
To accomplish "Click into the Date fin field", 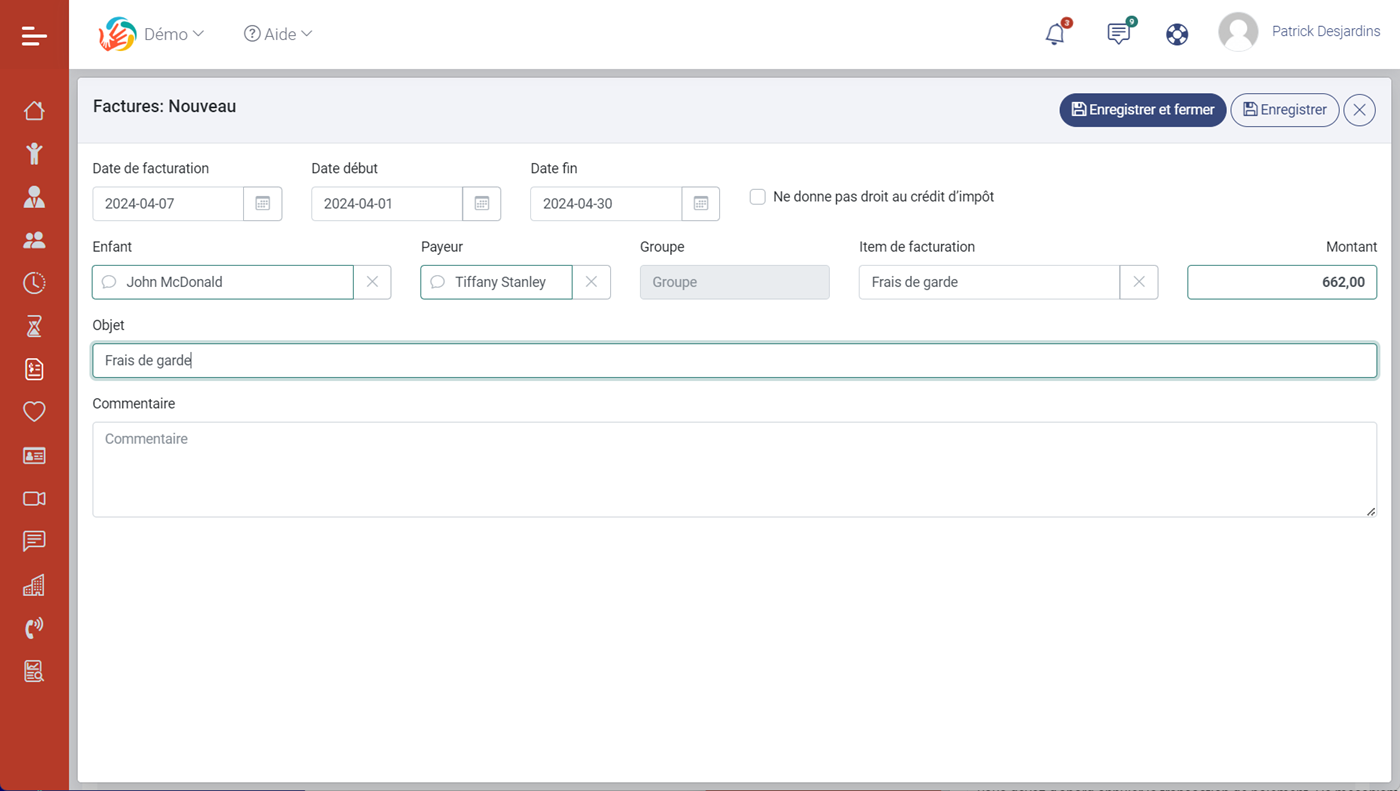I will (606, 203).
